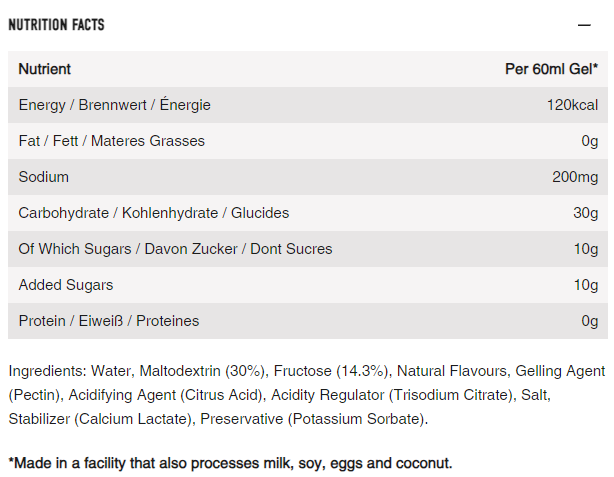Viewport: 614px width, 477px height.
Task: Click the Nutrient column header
Action: pos(45,69)
